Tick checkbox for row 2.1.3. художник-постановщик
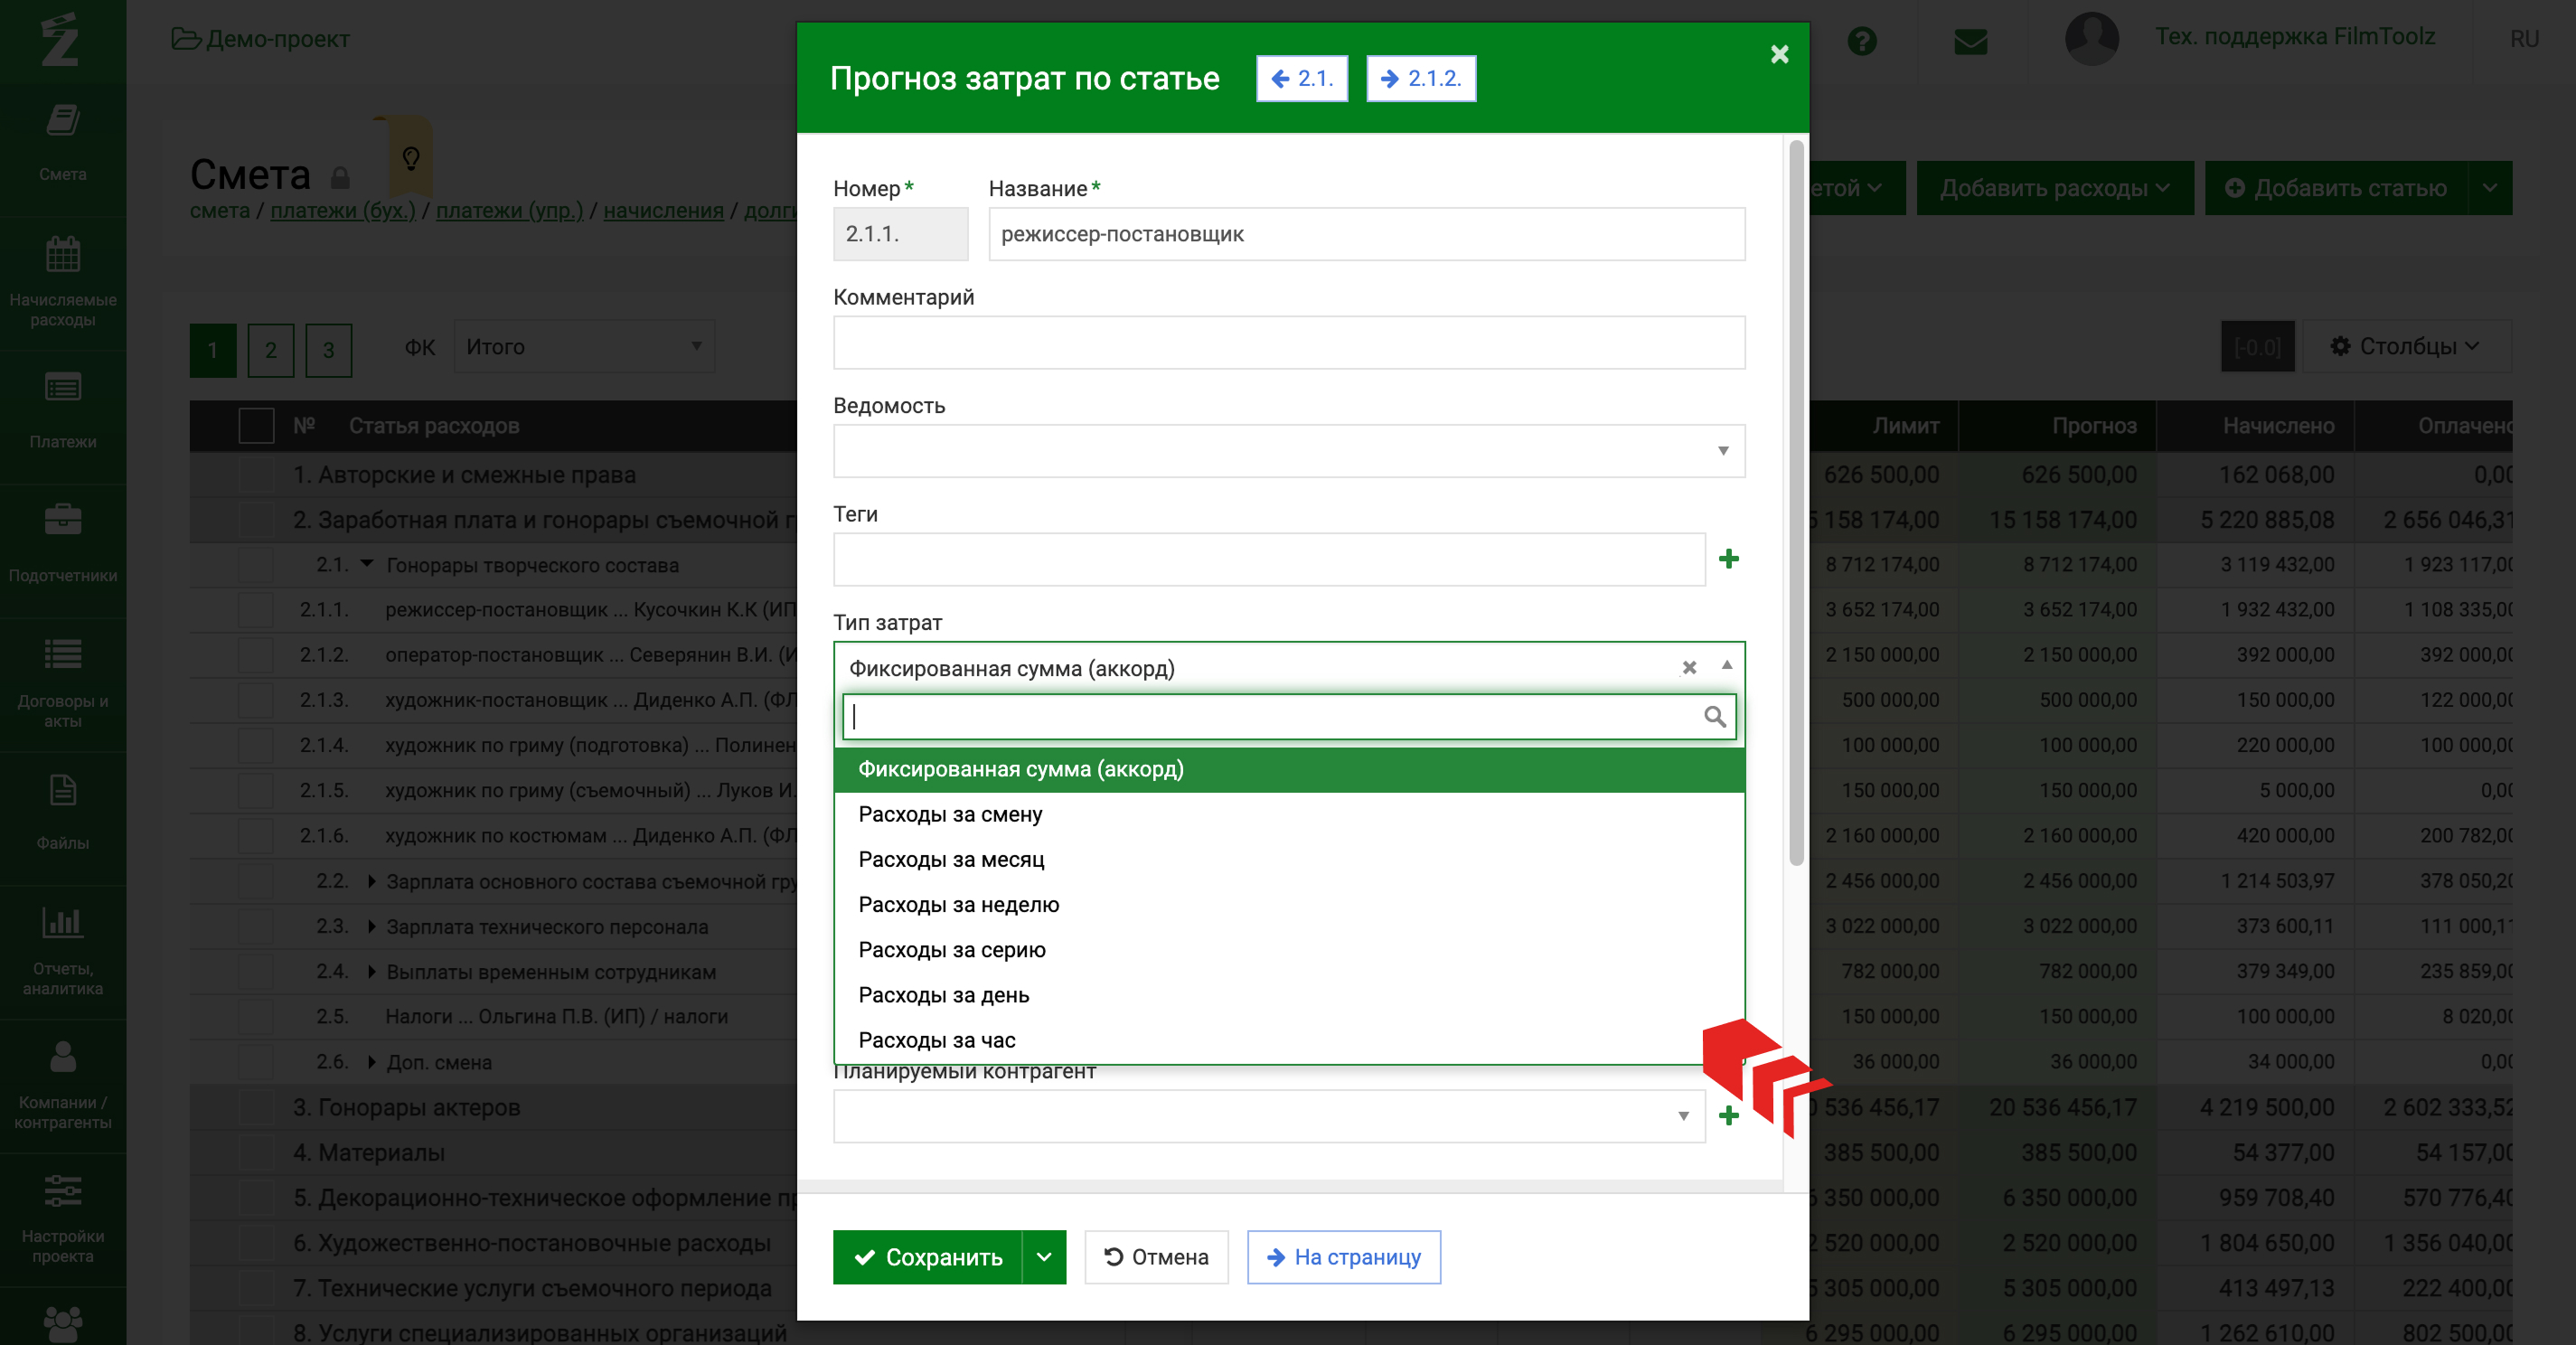This screenshot has width=2576, height=1345. (256, 699)
